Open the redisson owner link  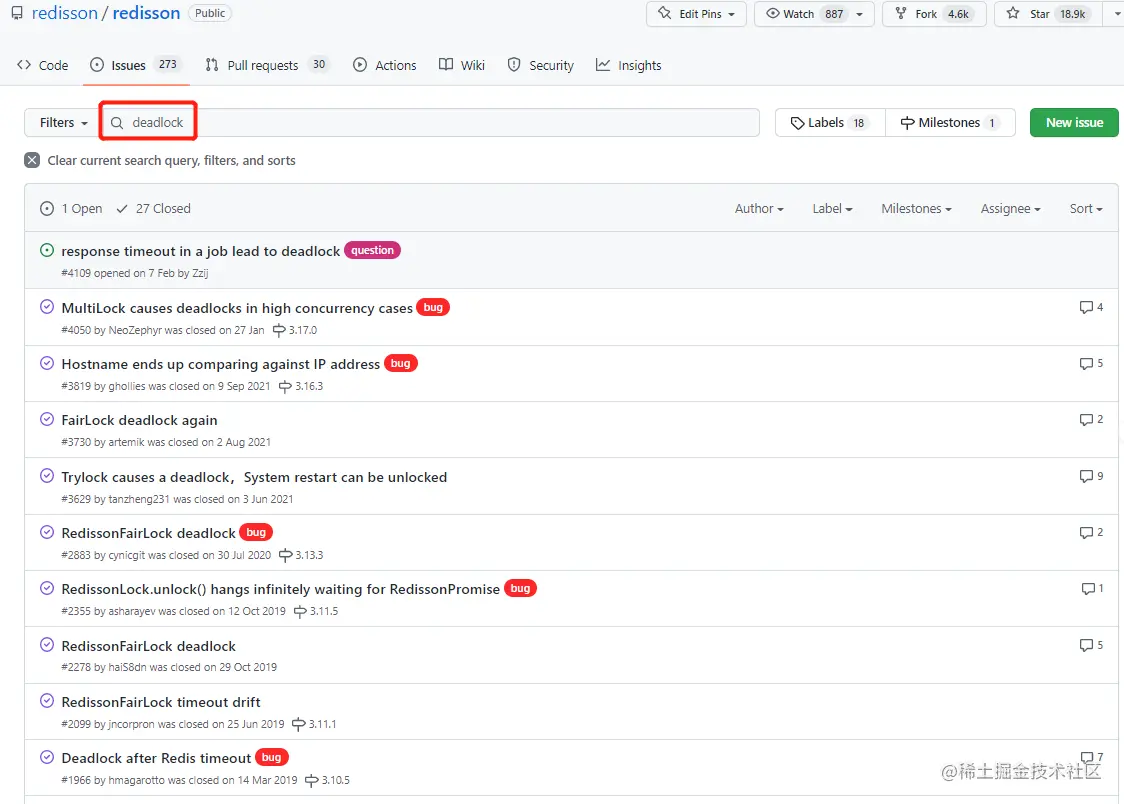click(x=65, y=13)
